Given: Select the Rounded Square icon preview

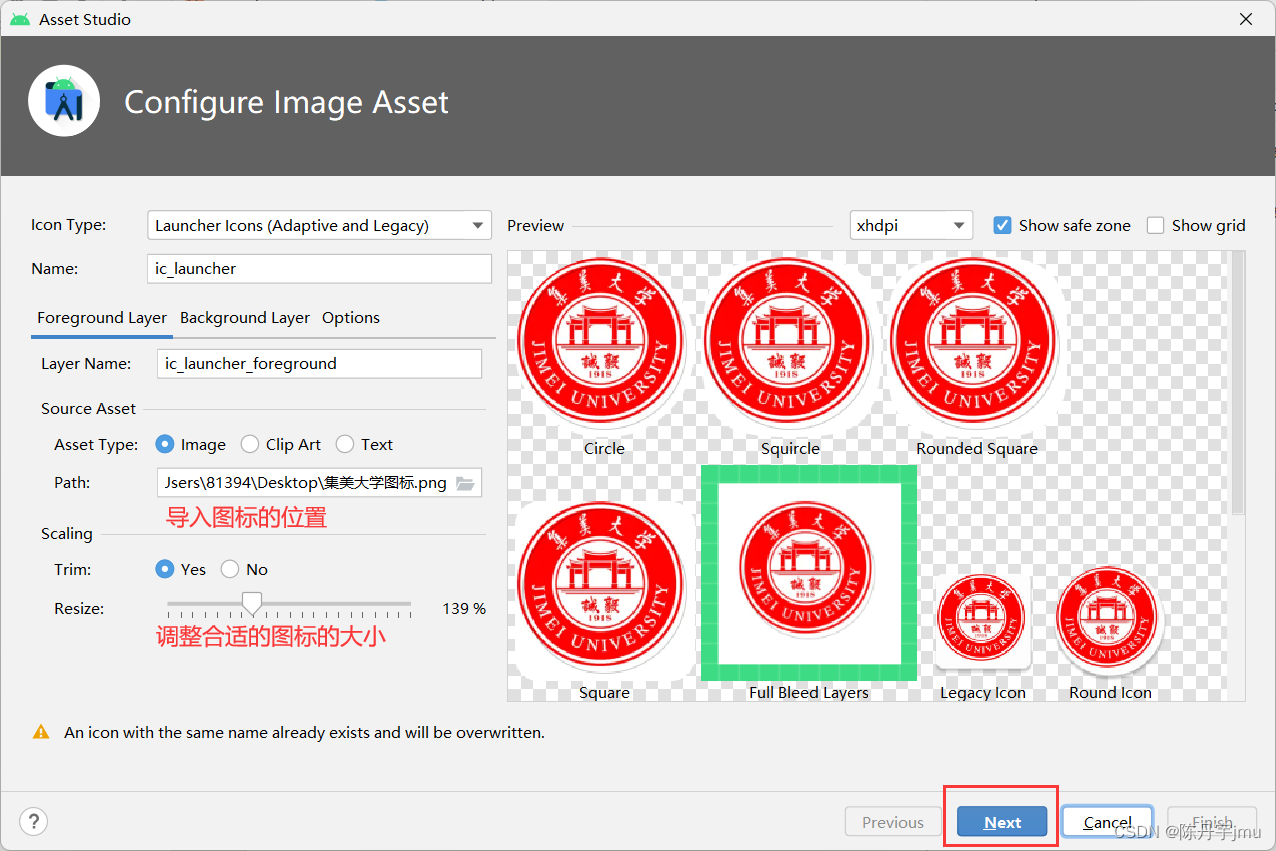Looking at the screenshot, I should pyautogui.click(x=976, y=340).
